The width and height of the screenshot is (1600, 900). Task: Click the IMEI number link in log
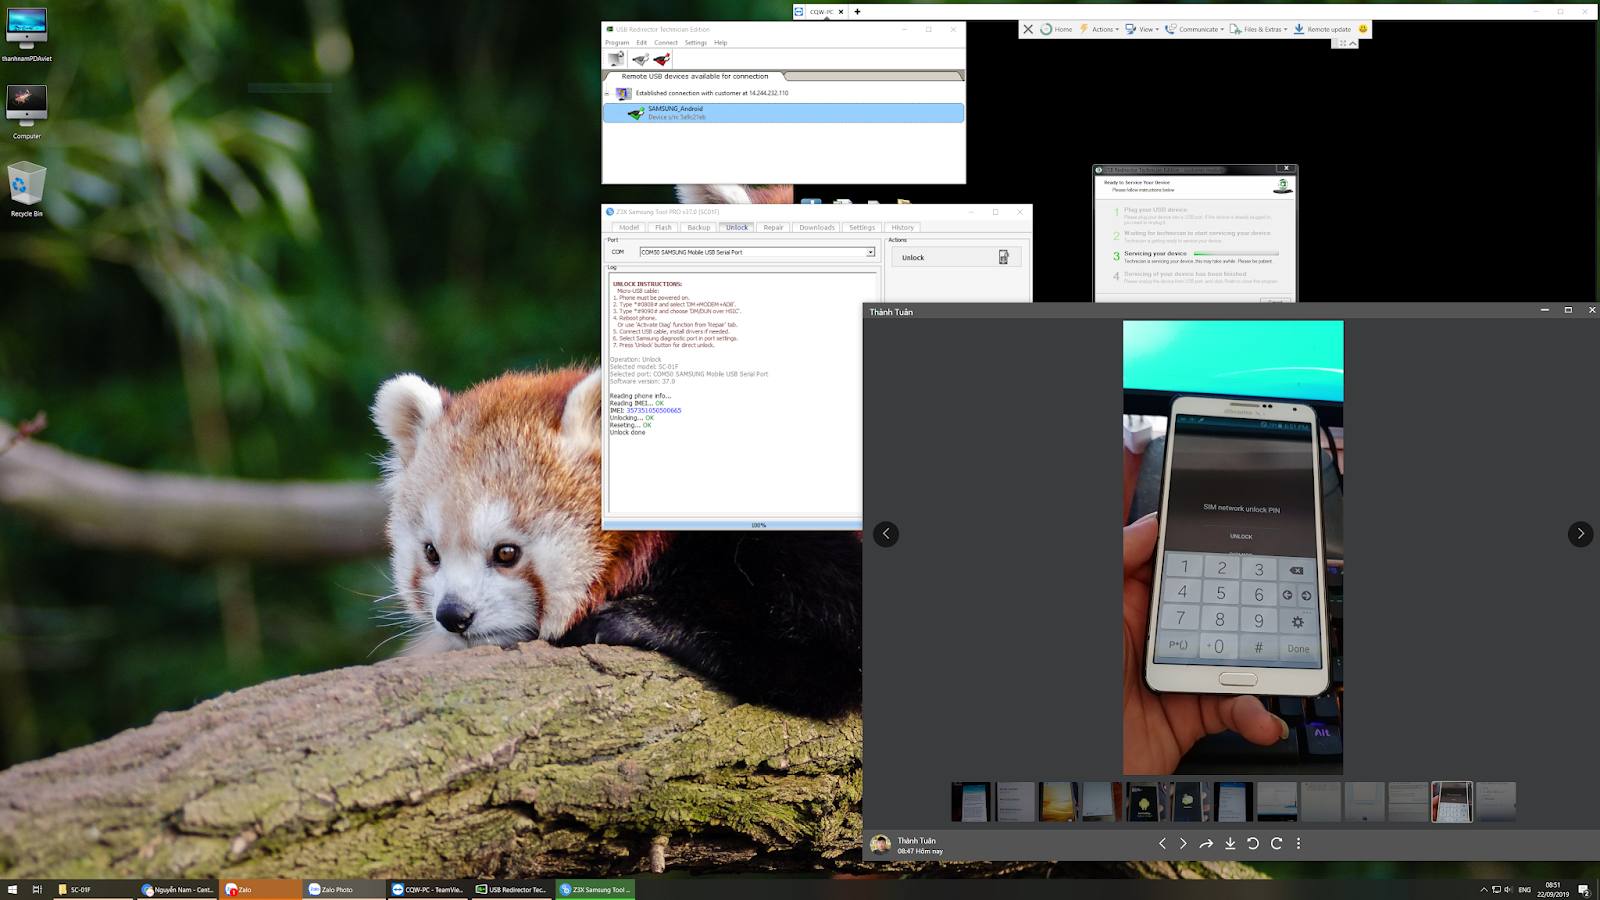pyautogui.click(x=654, y=411)
